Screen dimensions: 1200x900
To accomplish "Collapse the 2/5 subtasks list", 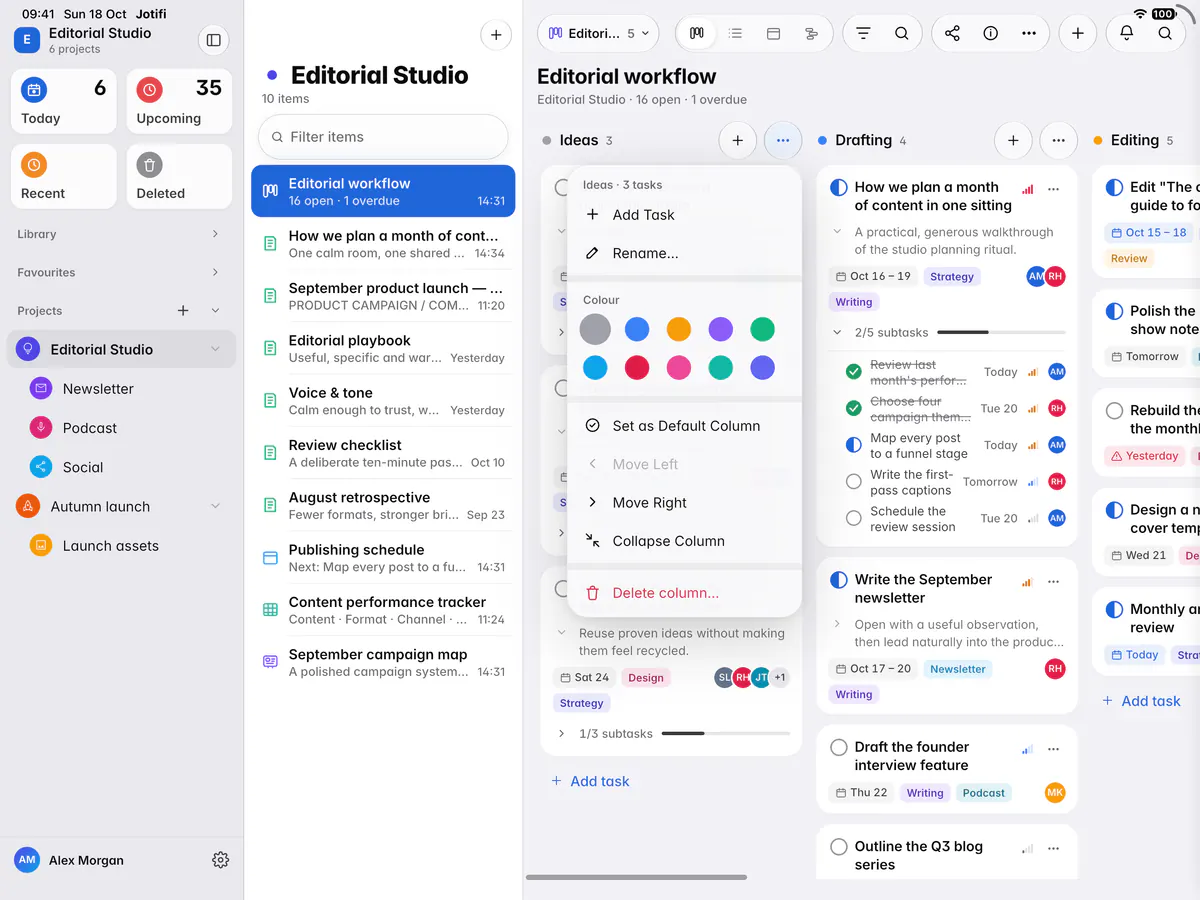I will click(837, 332).
